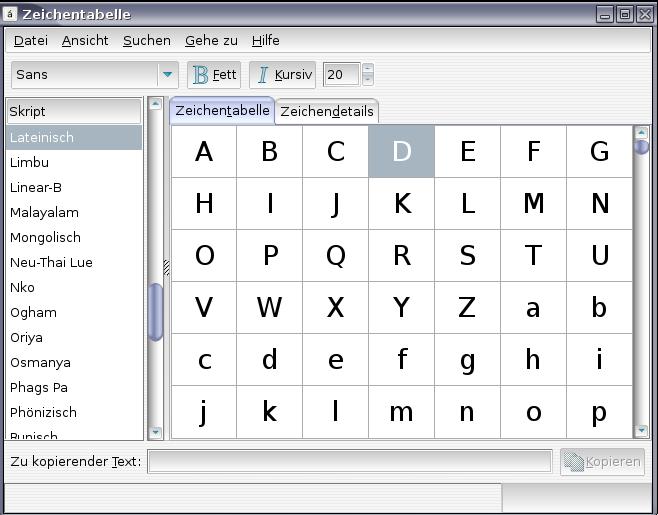Select lowercase k in the table
The width and height of the screenshot is (658, 515).
coord(269,412)
